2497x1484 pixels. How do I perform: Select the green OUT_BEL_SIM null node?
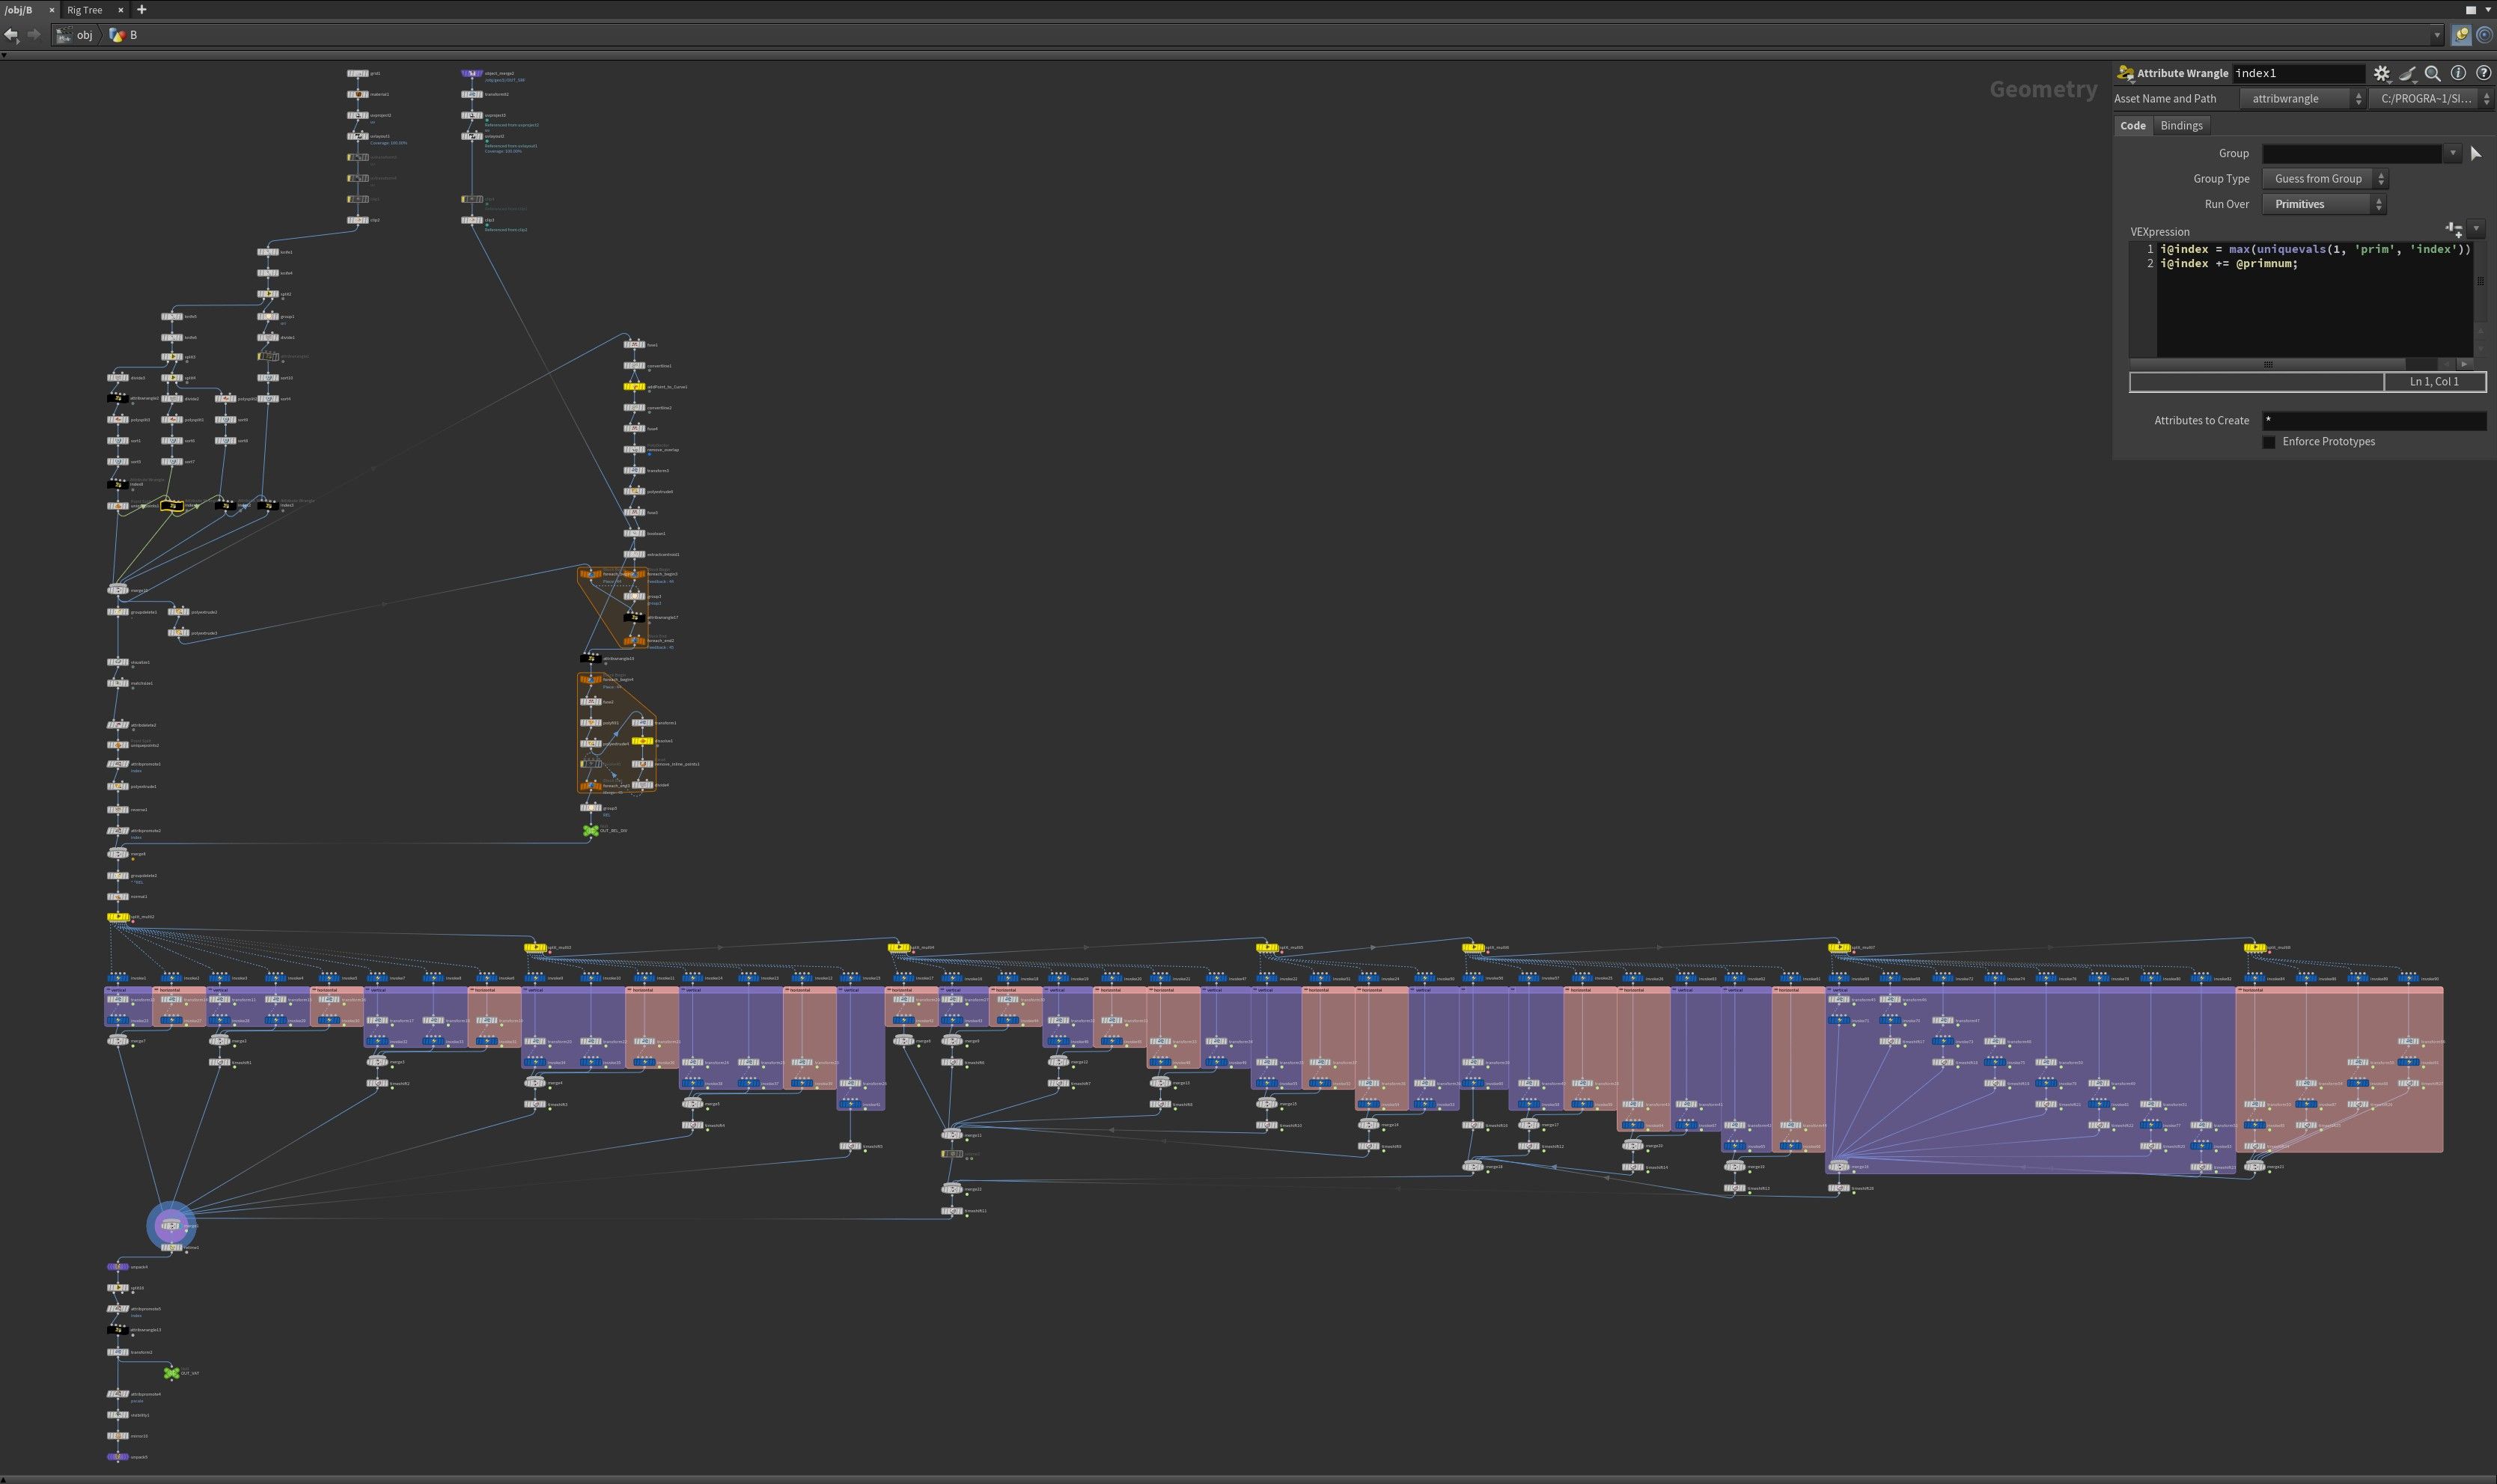590,831
